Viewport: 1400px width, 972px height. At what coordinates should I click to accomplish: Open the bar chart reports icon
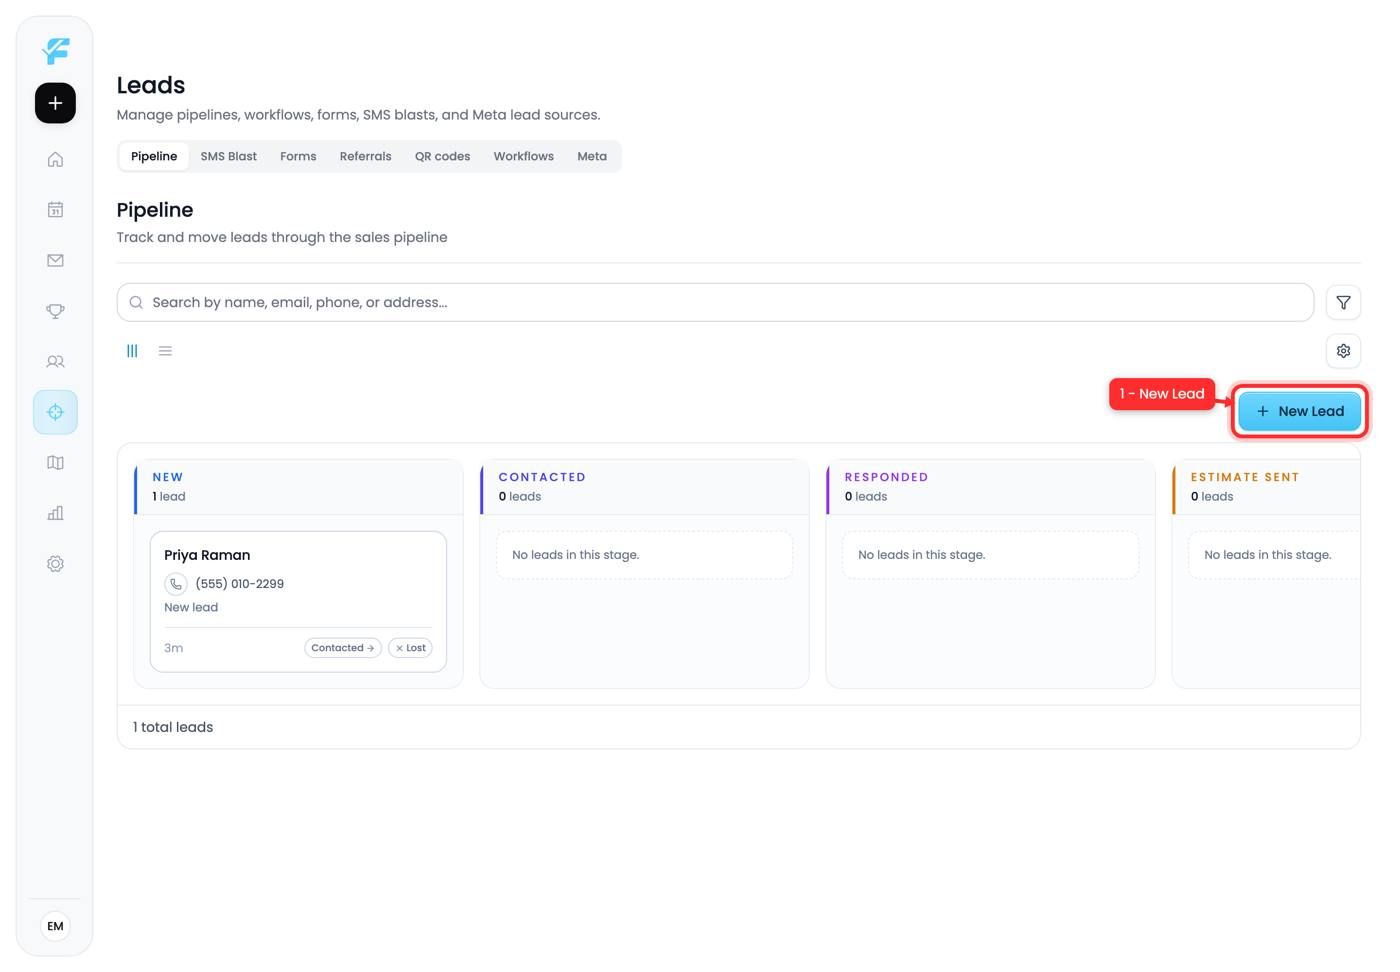pos(55,513)
